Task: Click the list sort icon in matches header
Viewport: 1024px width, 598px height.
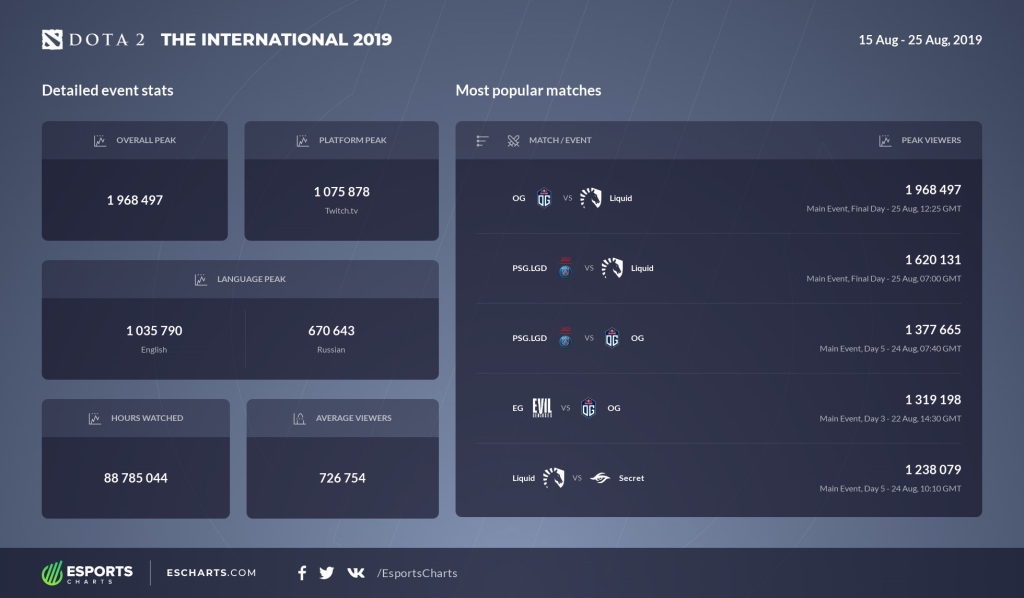Action: (483, 140)
